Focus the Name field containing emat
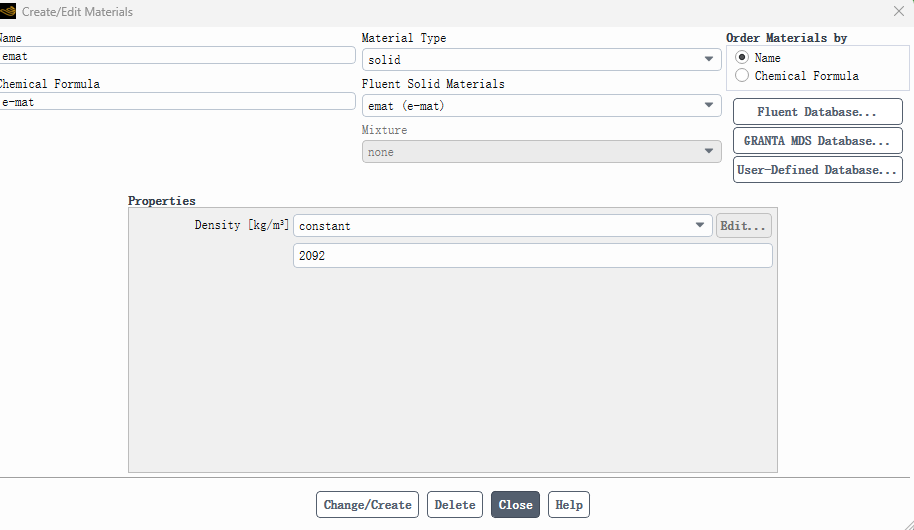This screenshot has width=914, height=530. point(177,55)
